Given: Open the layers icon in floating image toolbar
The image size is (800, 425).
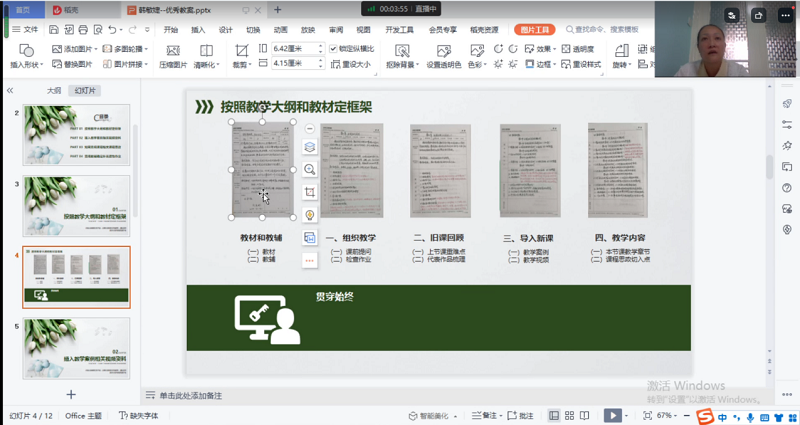Looking at the screenshot, I should click(310, 148).
